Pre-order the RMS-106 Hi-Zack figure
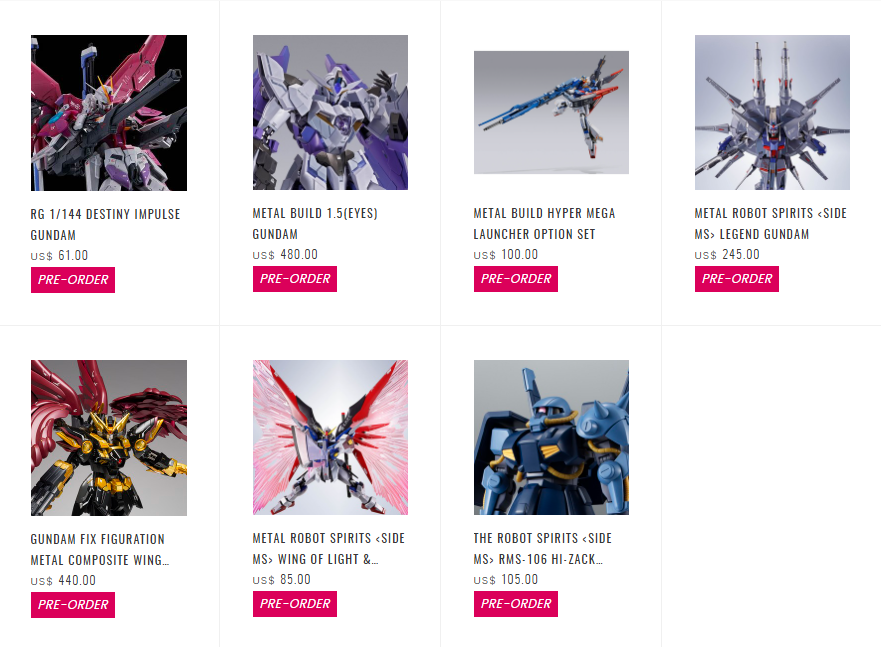This screenshot has width=881, height=647. point(516,604)
